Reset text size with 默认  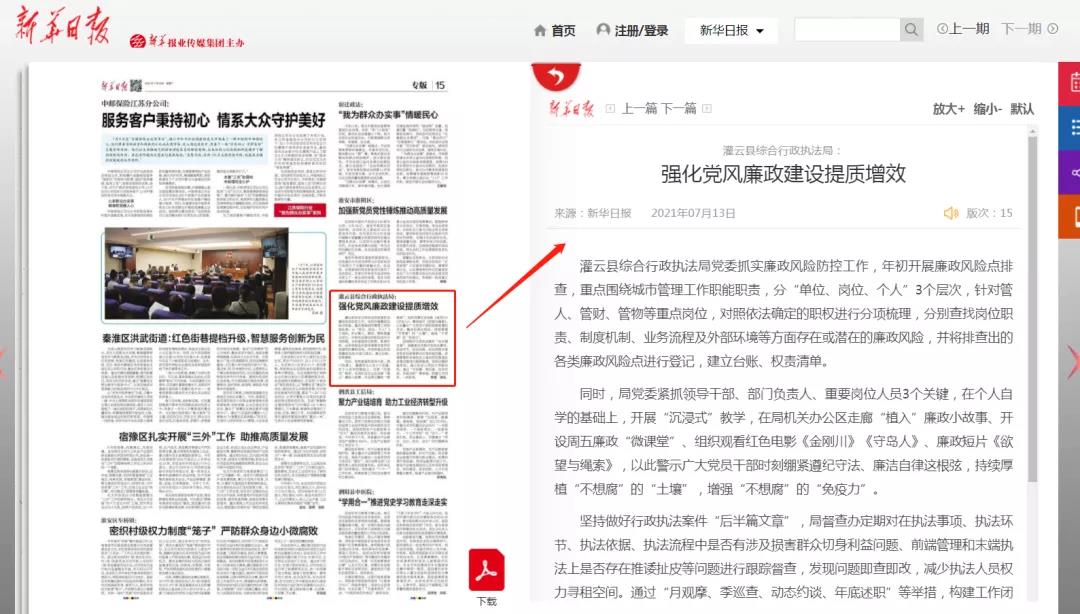tap(1022, 109)
